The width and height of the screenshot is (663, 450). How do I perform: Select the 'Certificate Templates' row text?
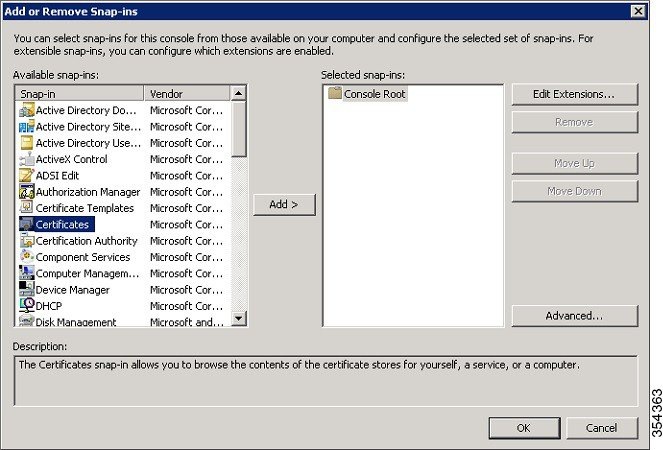(x=85, y=209)
